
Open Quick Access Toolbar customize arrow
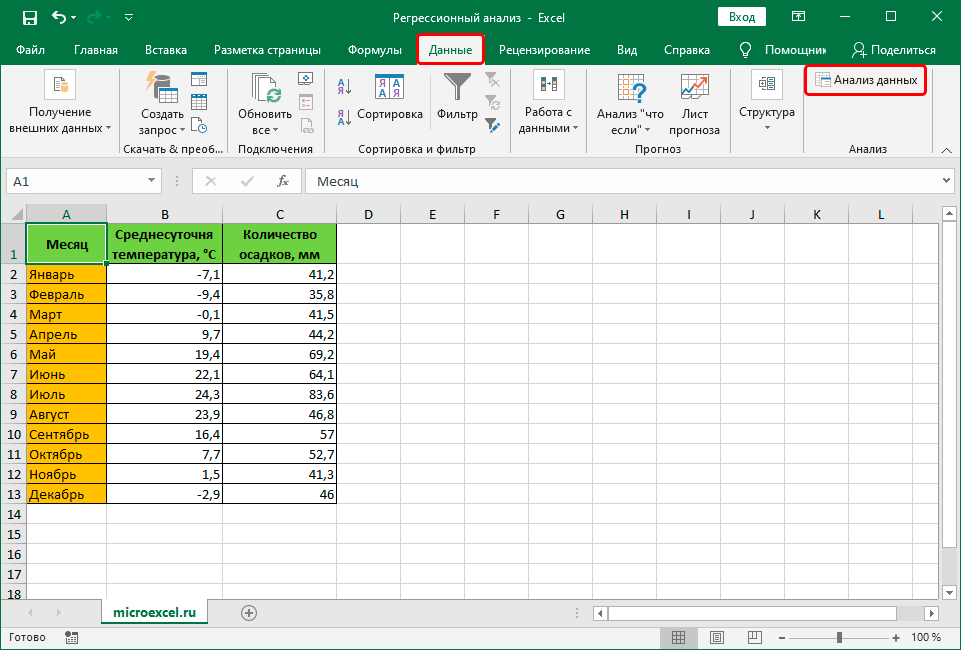(x=129, y=18)
